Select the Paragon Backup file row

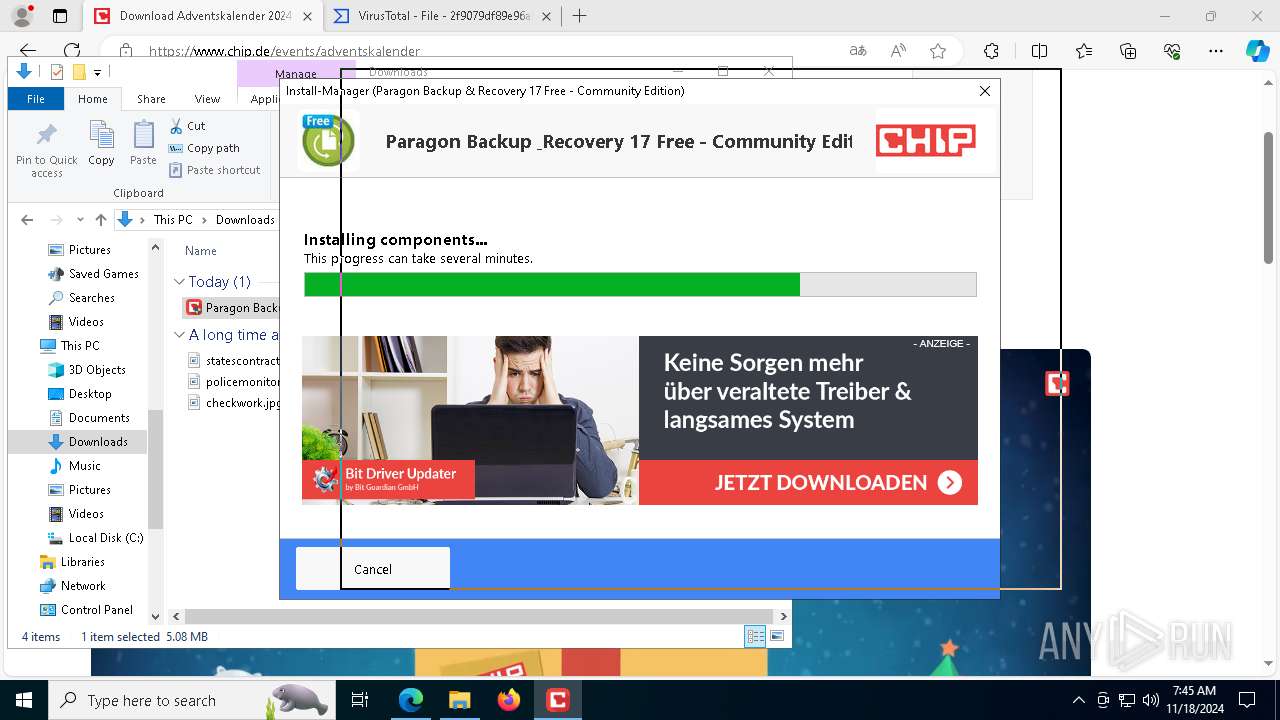(x=232, y=308)
